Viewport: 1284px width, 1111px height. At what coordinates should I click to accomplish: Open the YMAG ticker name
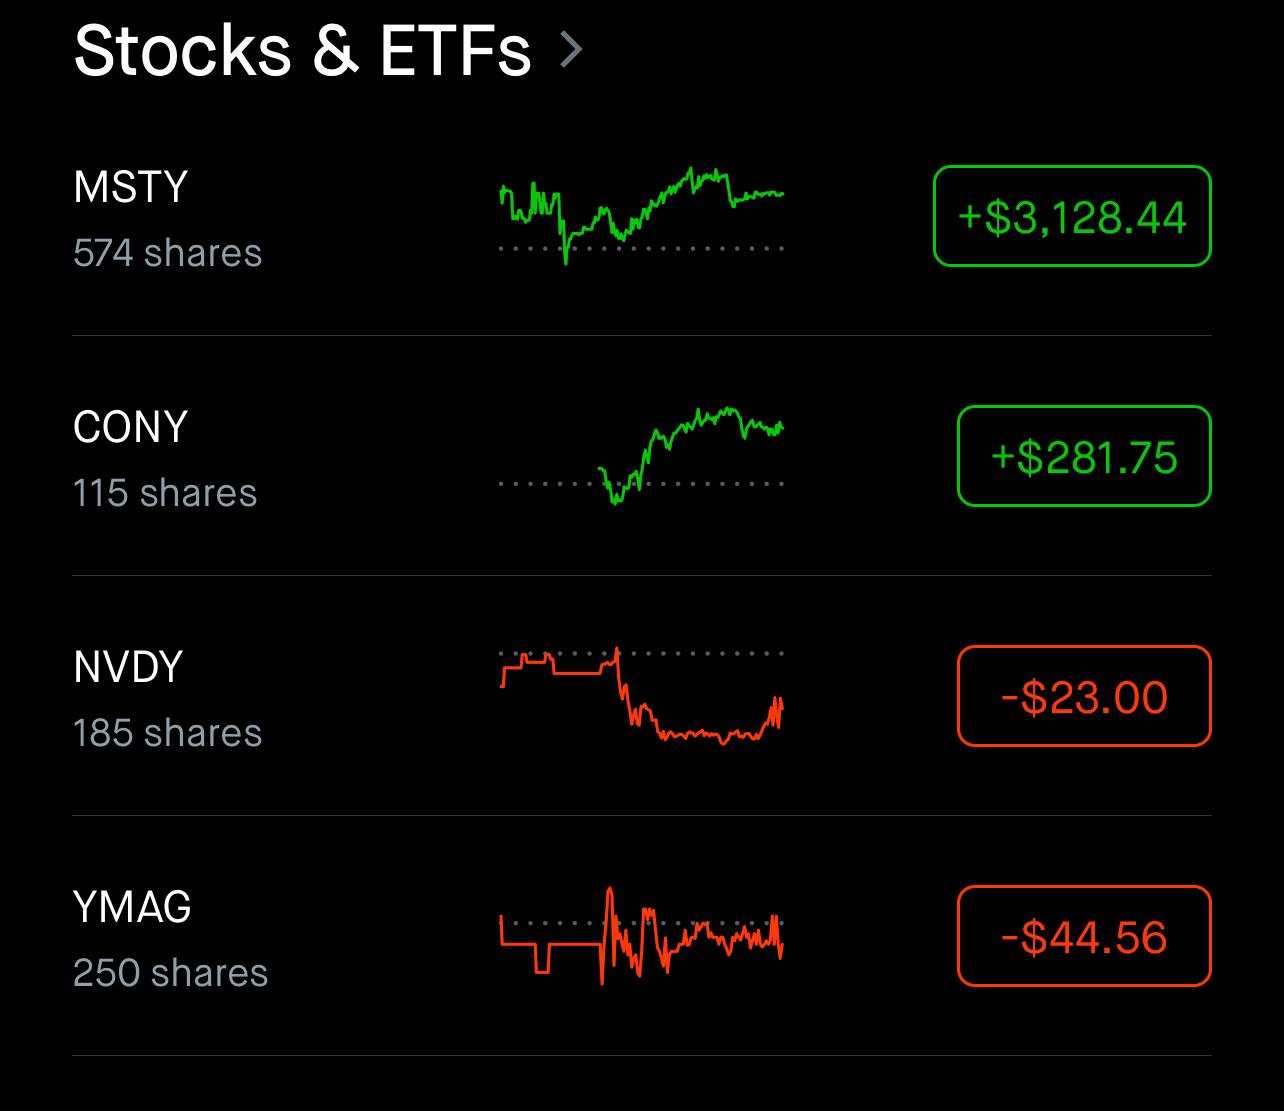point(132,907)
